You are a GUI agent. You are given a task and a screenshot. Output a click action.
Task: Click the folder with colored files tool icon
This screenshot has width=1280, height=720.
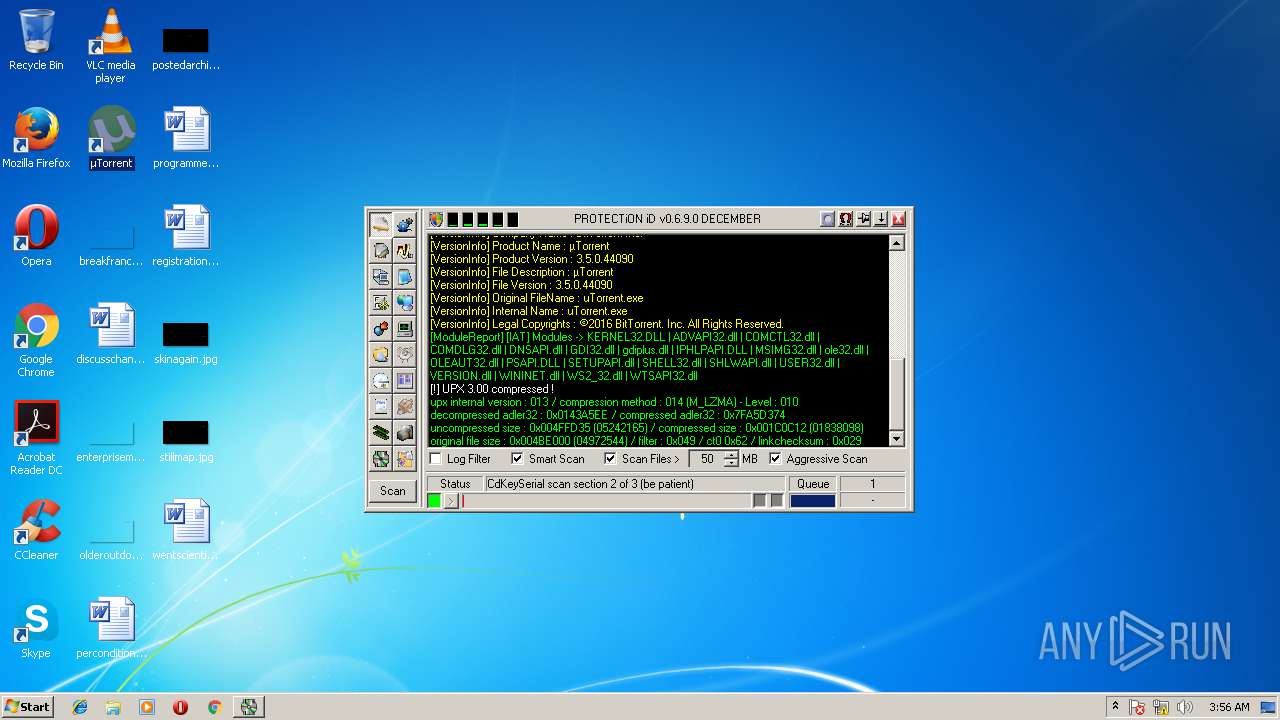[405, 459]
